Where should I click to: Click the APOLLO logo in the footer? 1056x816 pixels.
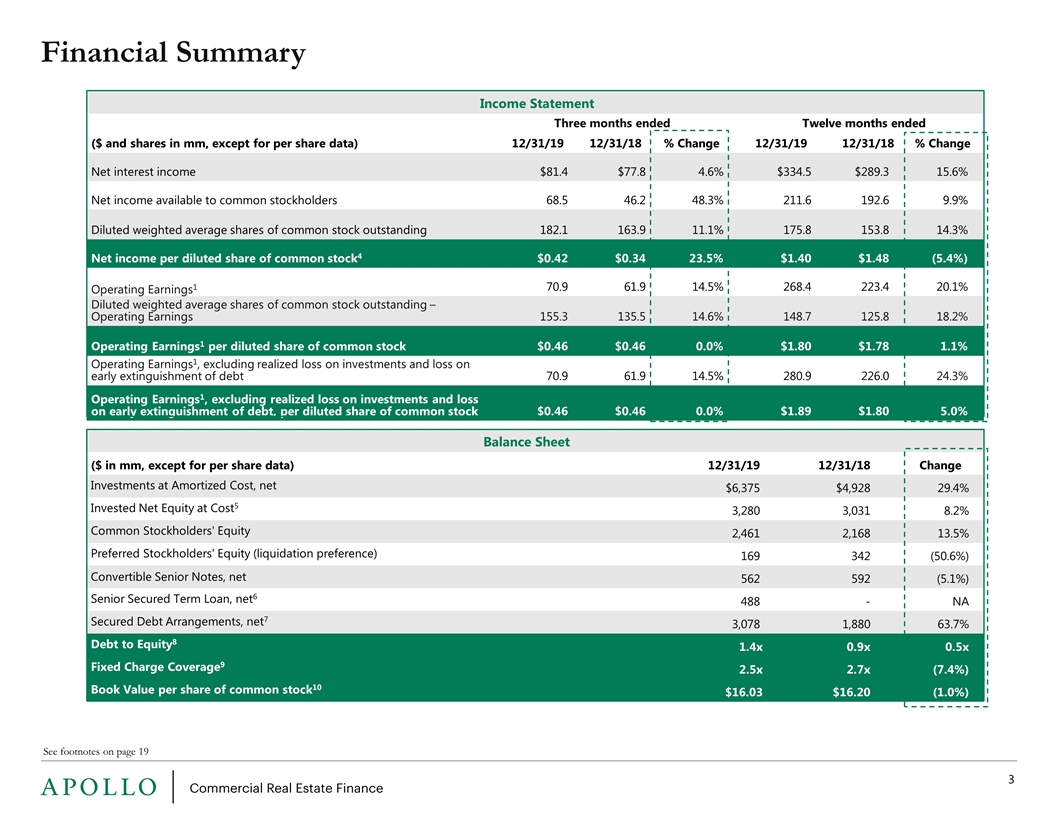[x=99, y=787]
